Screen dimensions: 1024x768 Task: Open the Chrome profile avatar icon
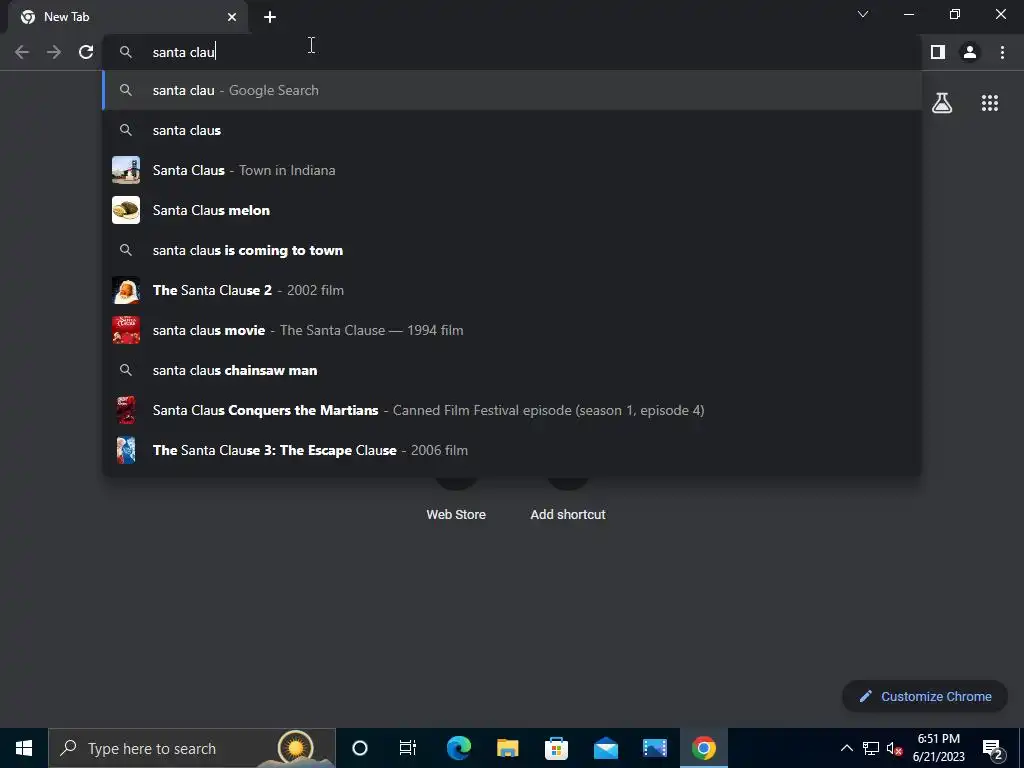(x=970, y=52)
